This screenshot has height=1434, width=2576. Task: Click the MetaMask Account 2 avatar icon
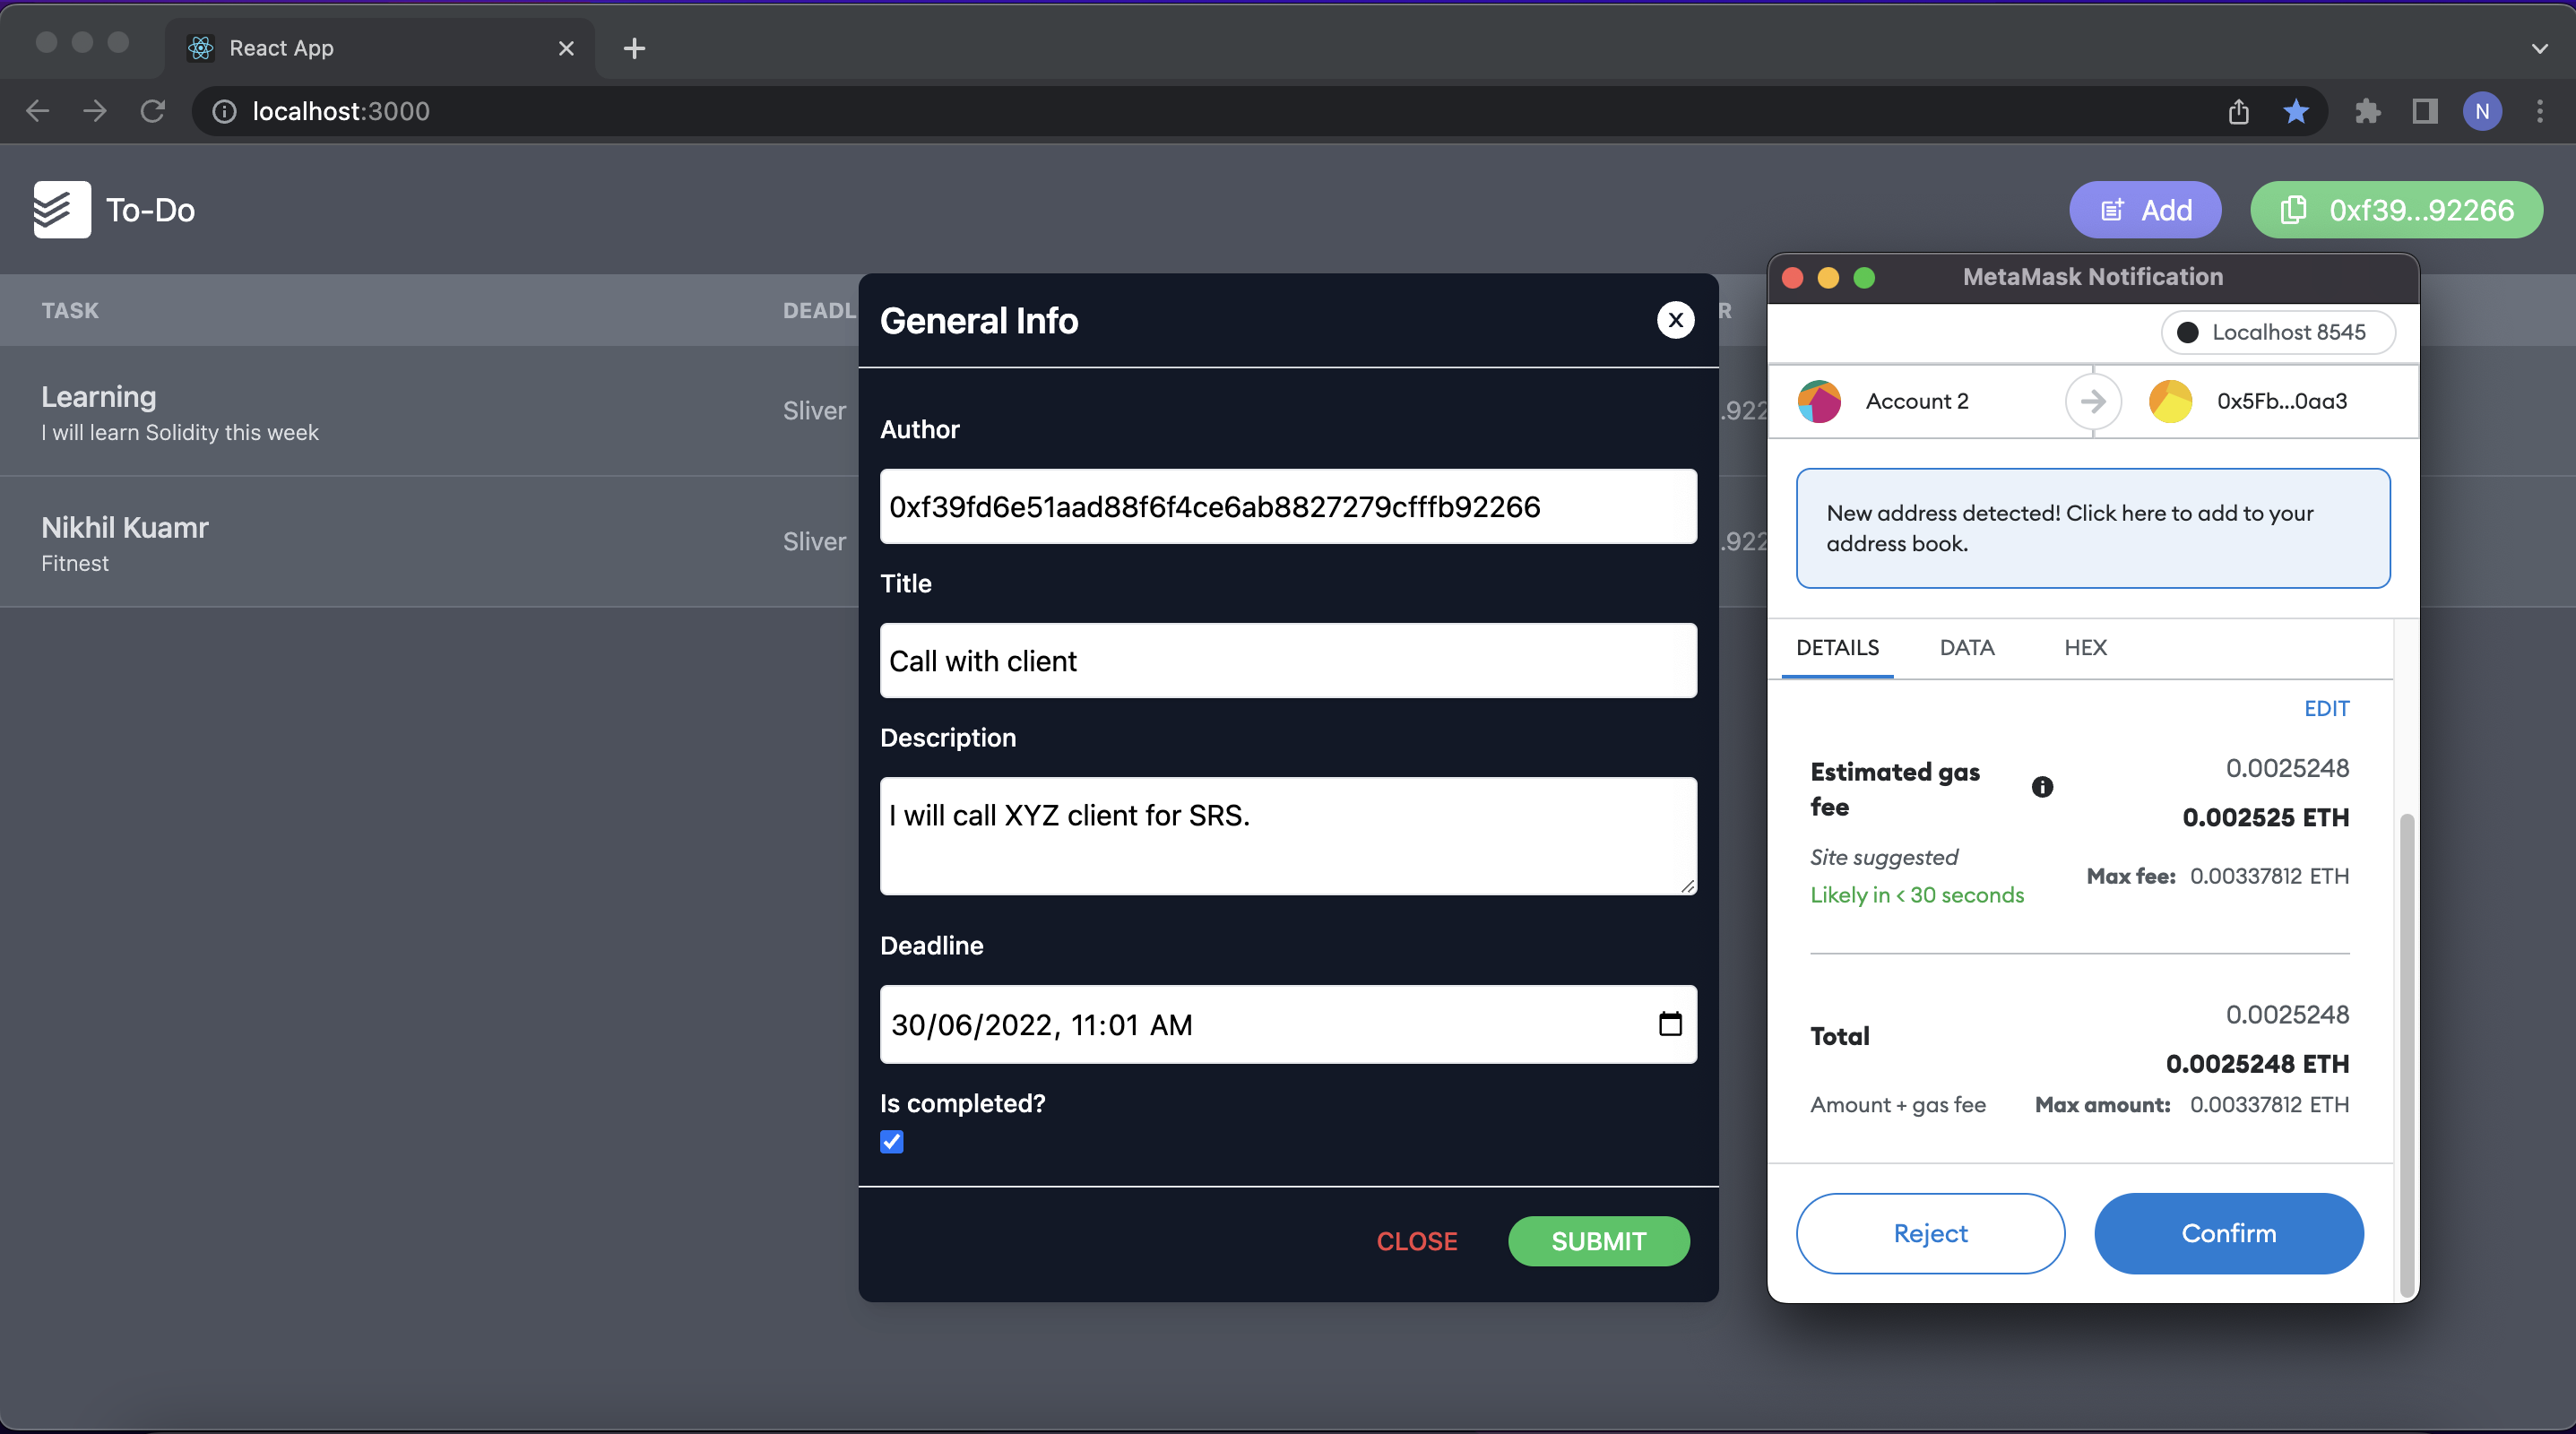[x=1820, y=401]
